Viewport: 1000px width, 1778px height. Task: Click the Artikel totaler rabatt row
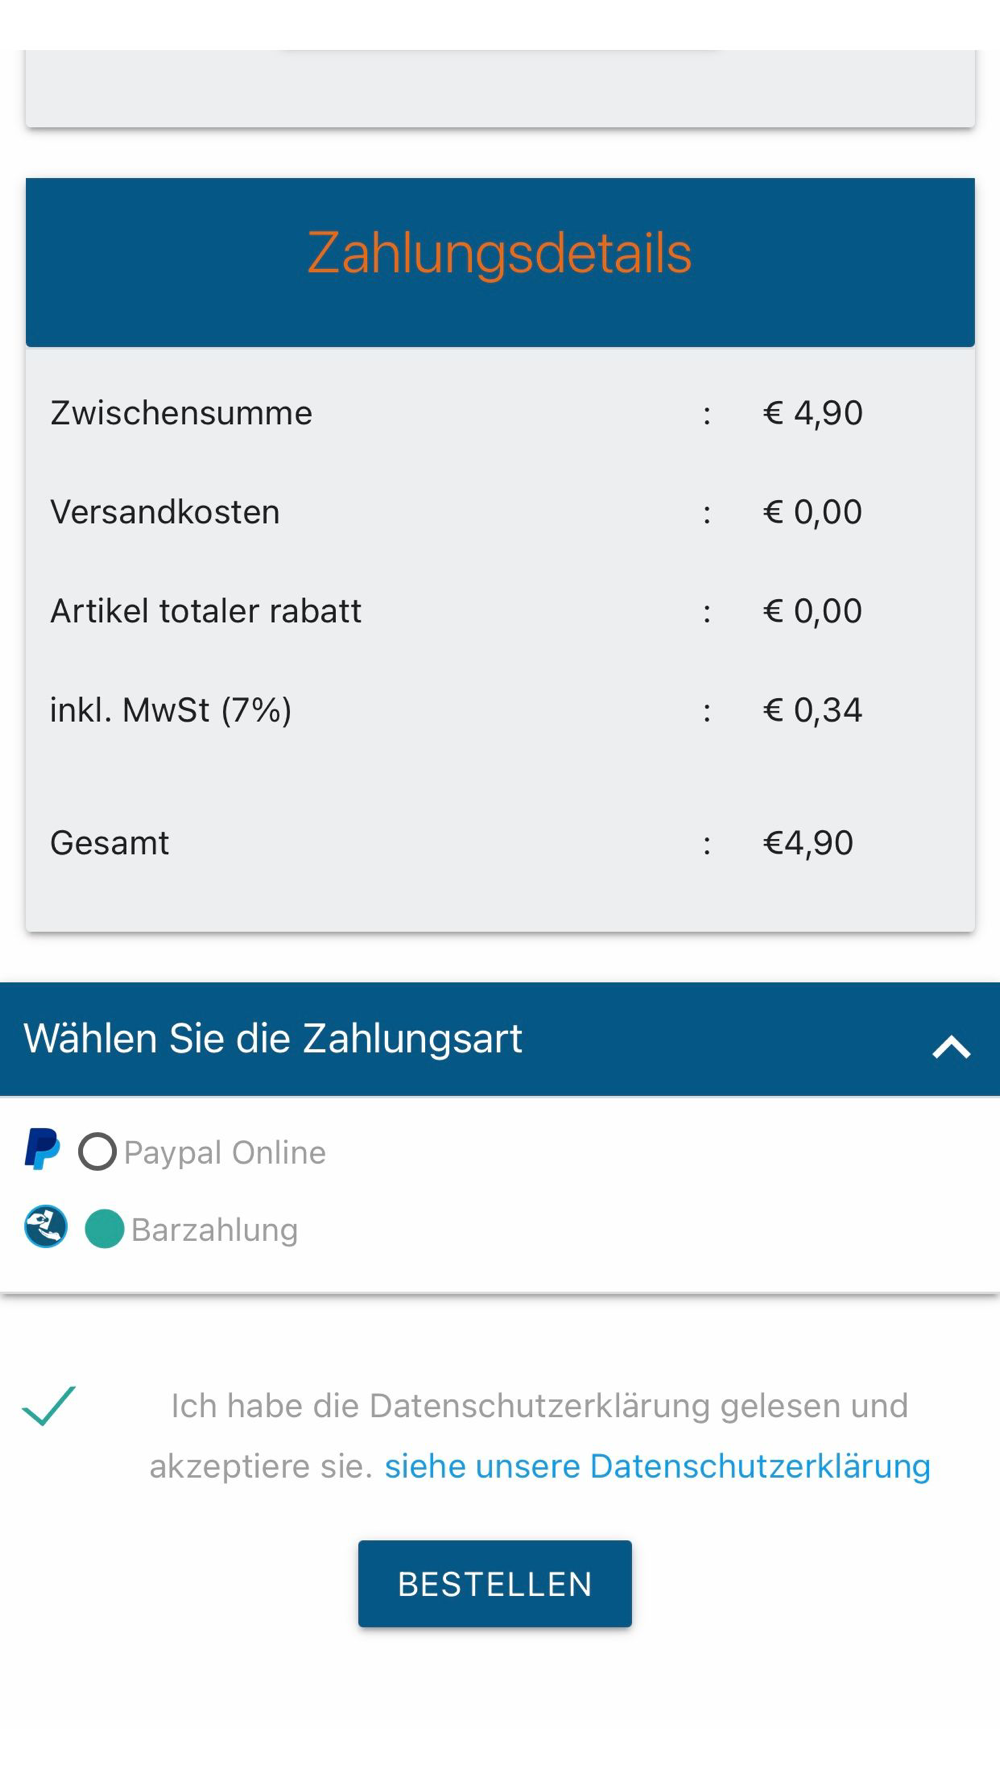tap(500, 611)
